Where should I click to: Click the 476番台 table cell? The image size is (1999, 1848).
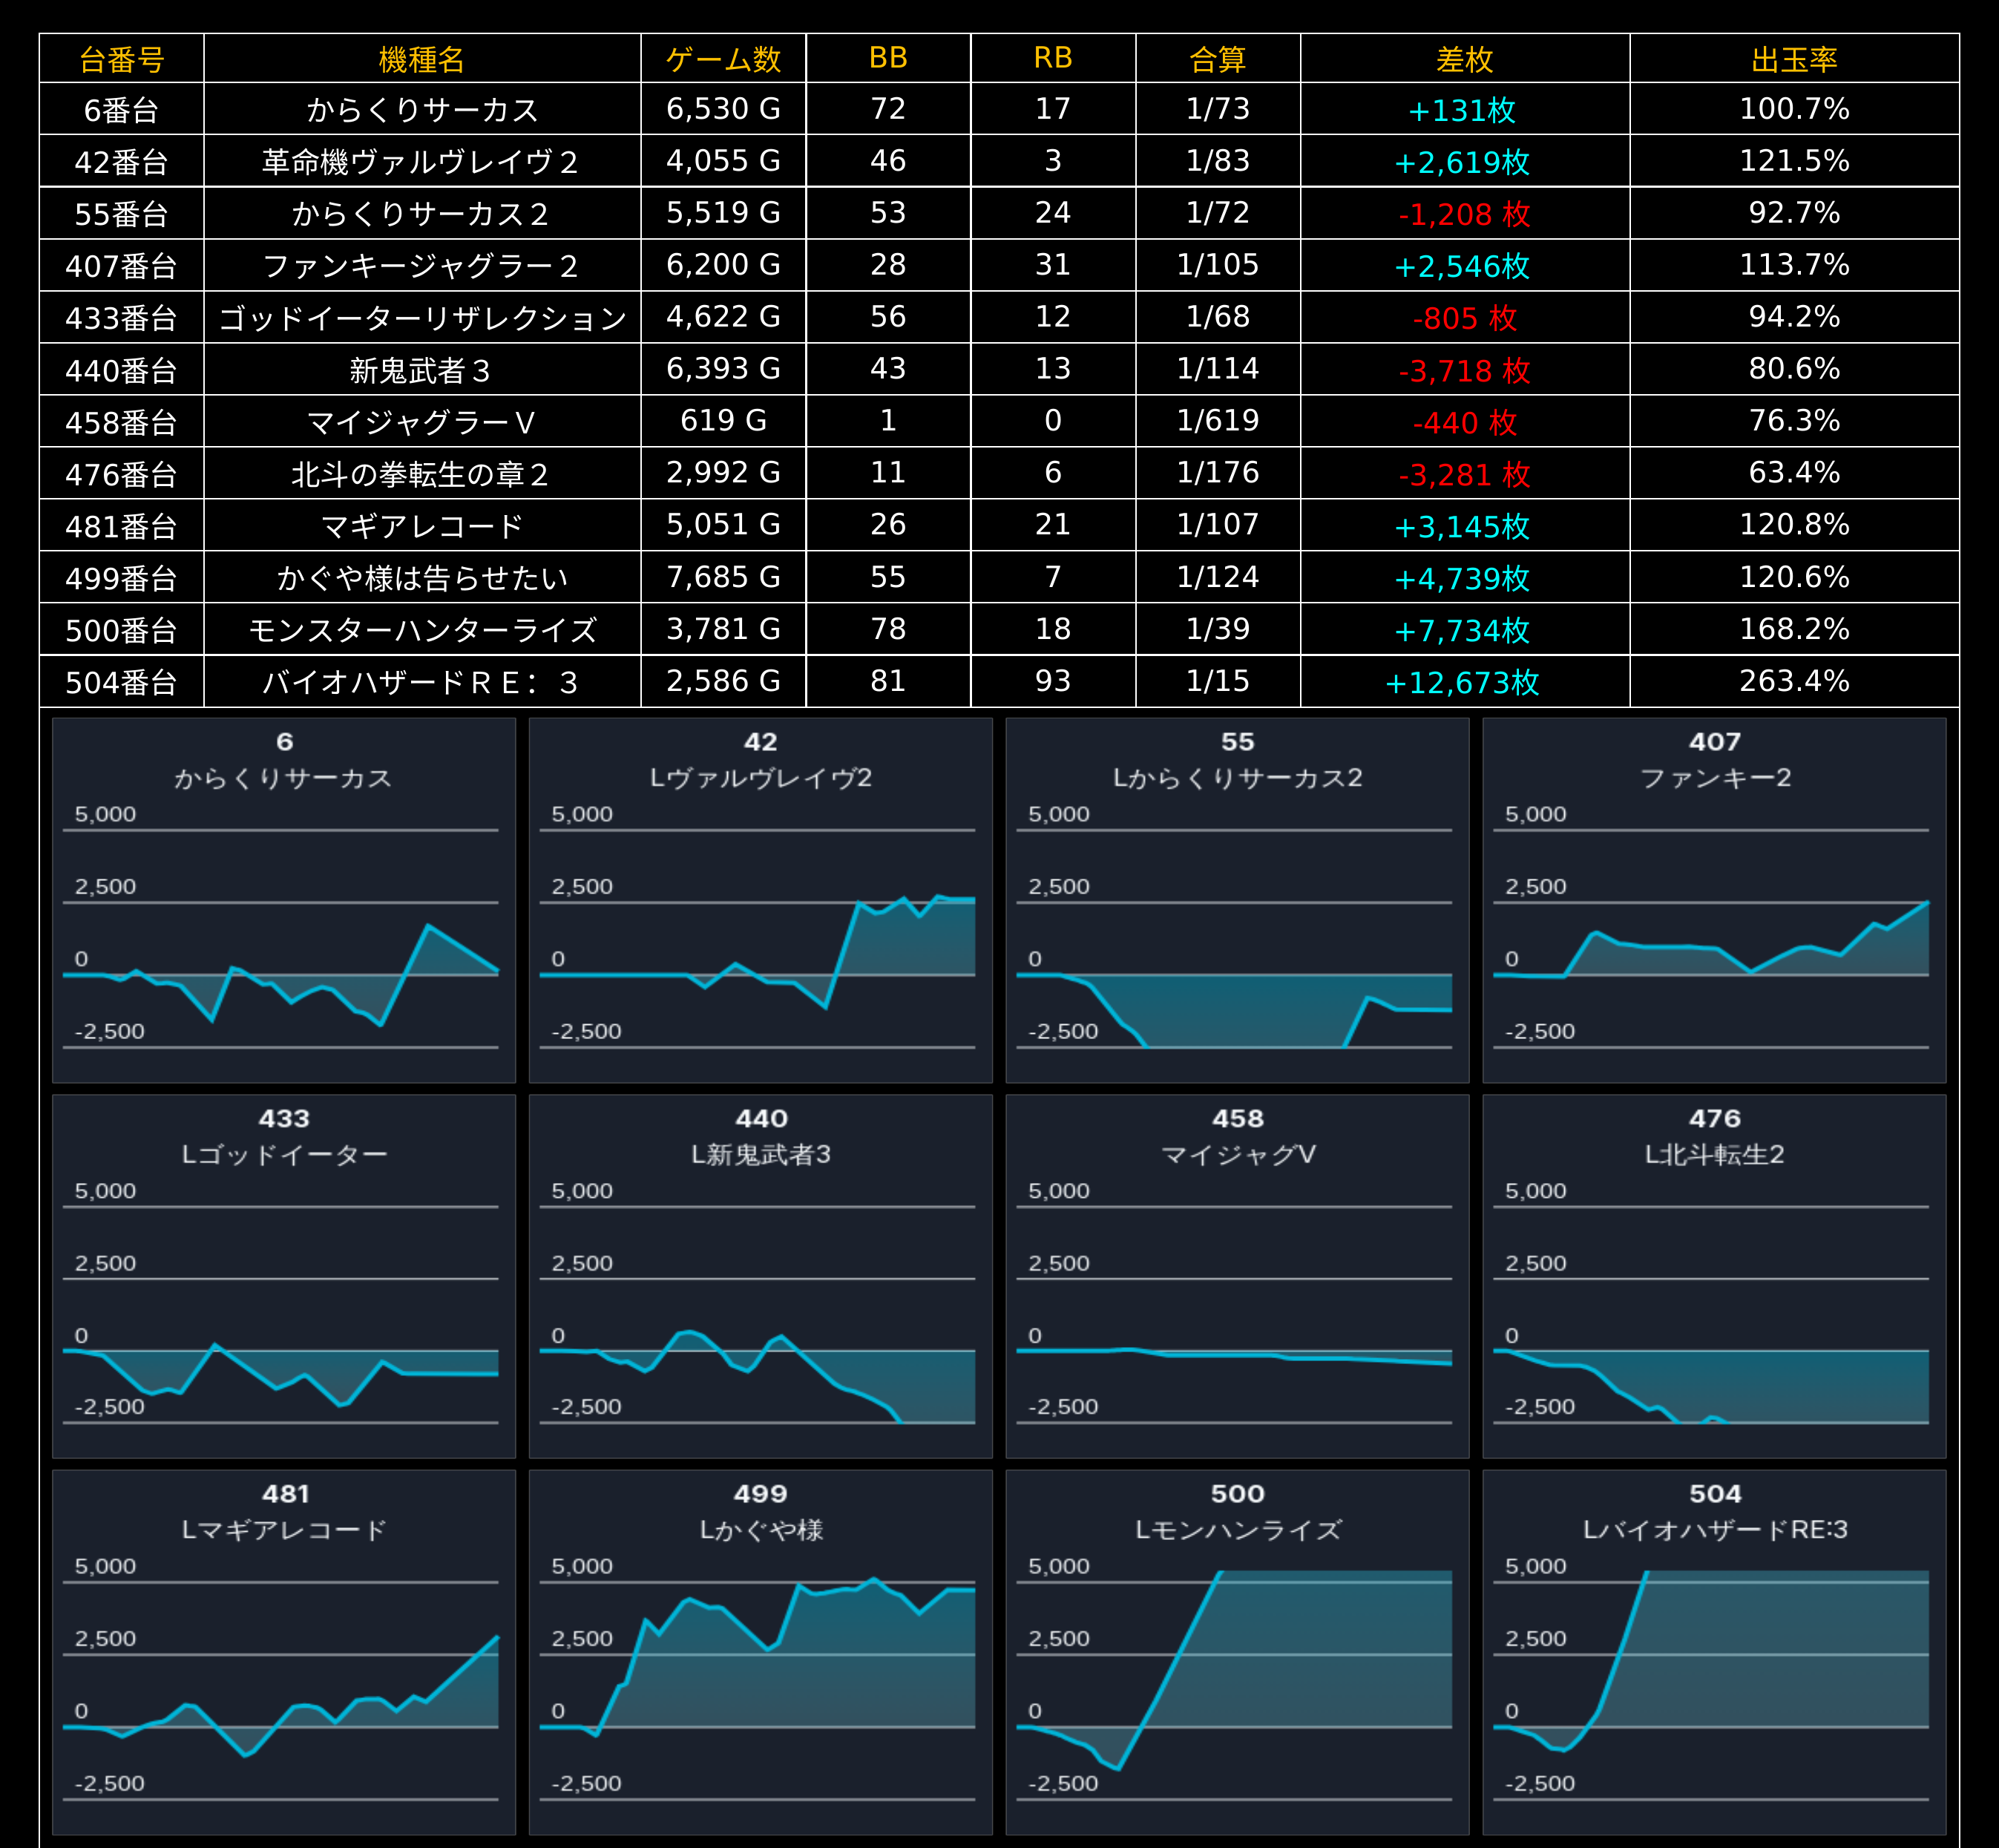pos(121,473)
